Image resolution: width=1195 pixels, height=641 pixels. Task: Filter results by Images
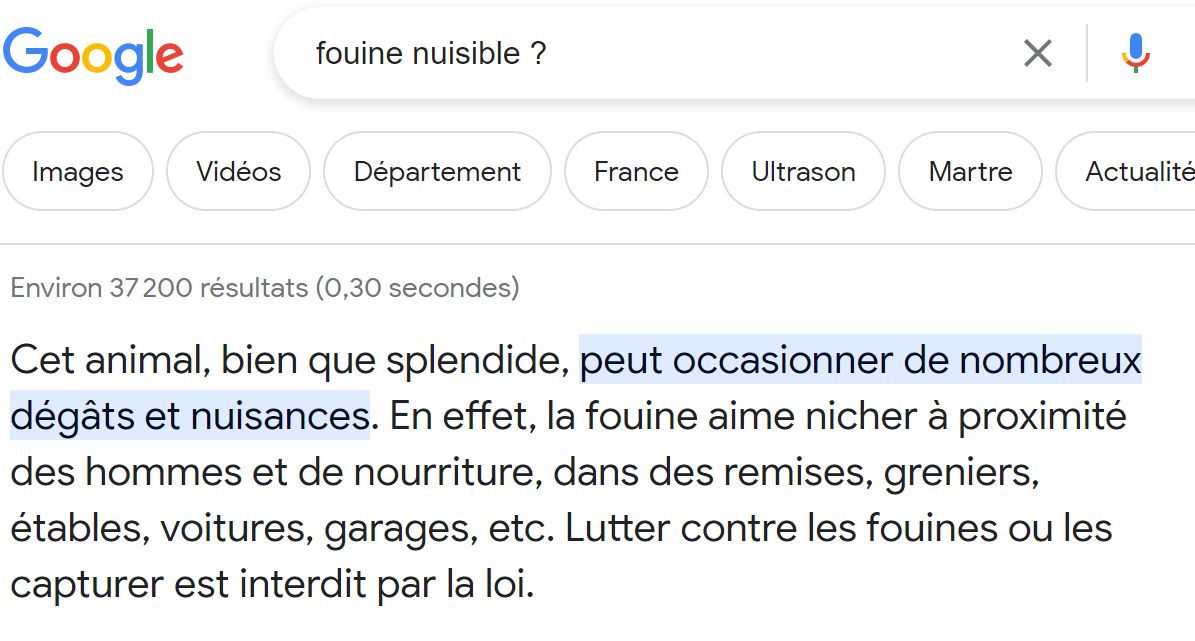tap(78, 171)
